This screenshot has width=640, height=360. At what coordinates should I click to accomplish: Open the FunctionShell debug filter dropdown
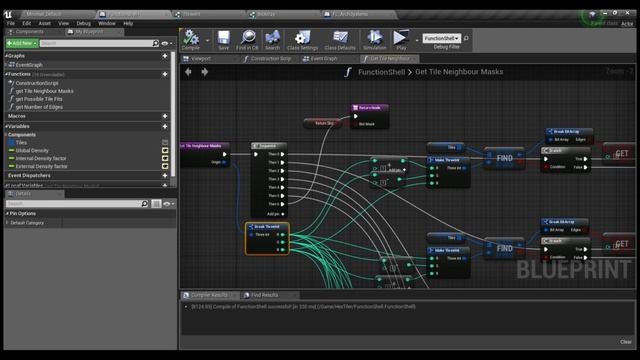(441, 38)
